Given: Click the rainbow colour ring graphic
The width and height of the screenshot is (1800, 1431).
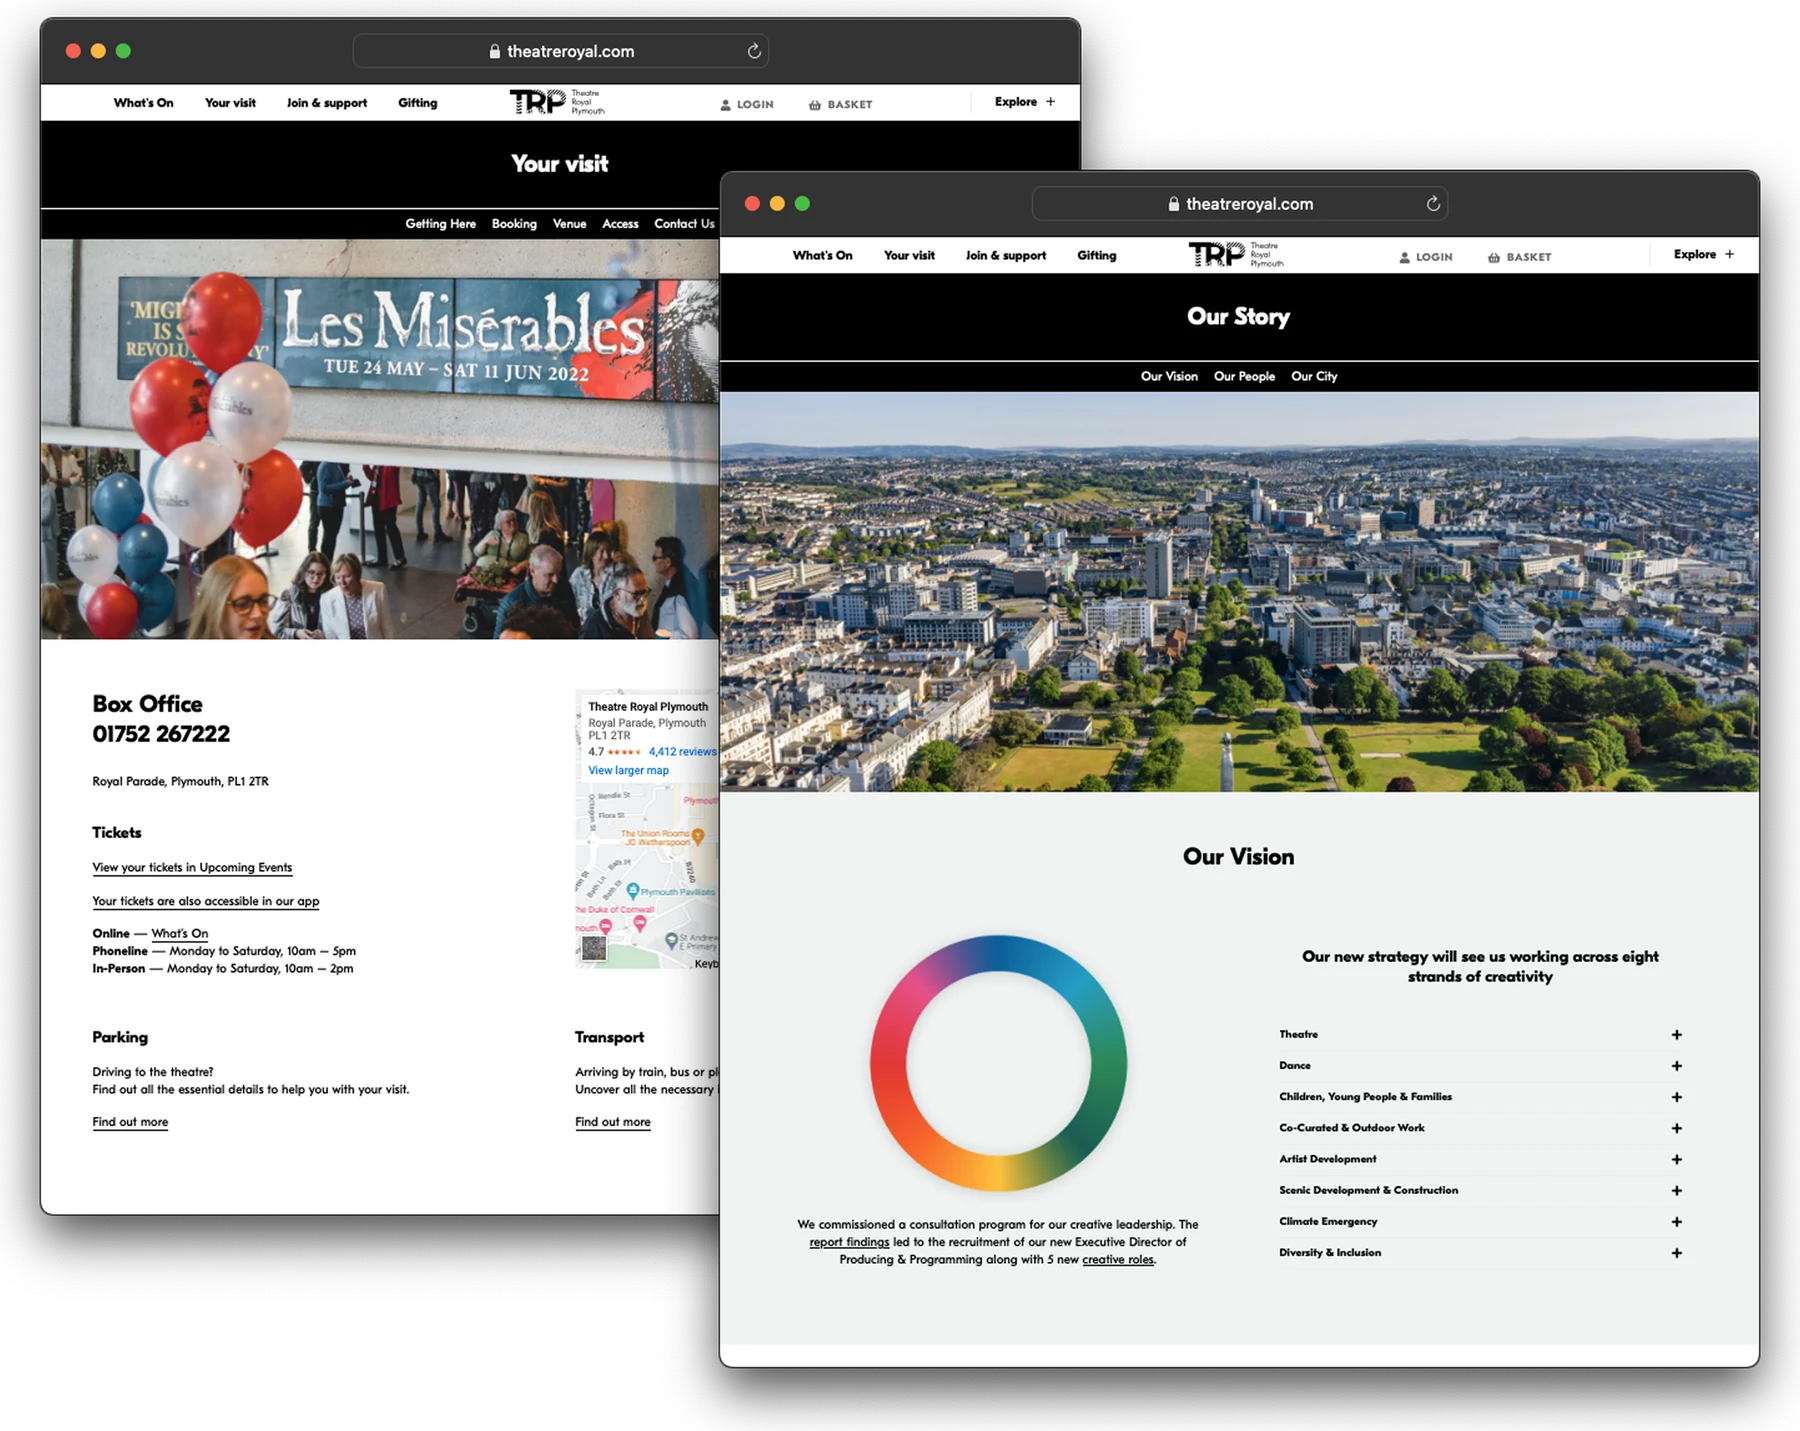Looking at the screenshot, I should (x=998, y=1063).
